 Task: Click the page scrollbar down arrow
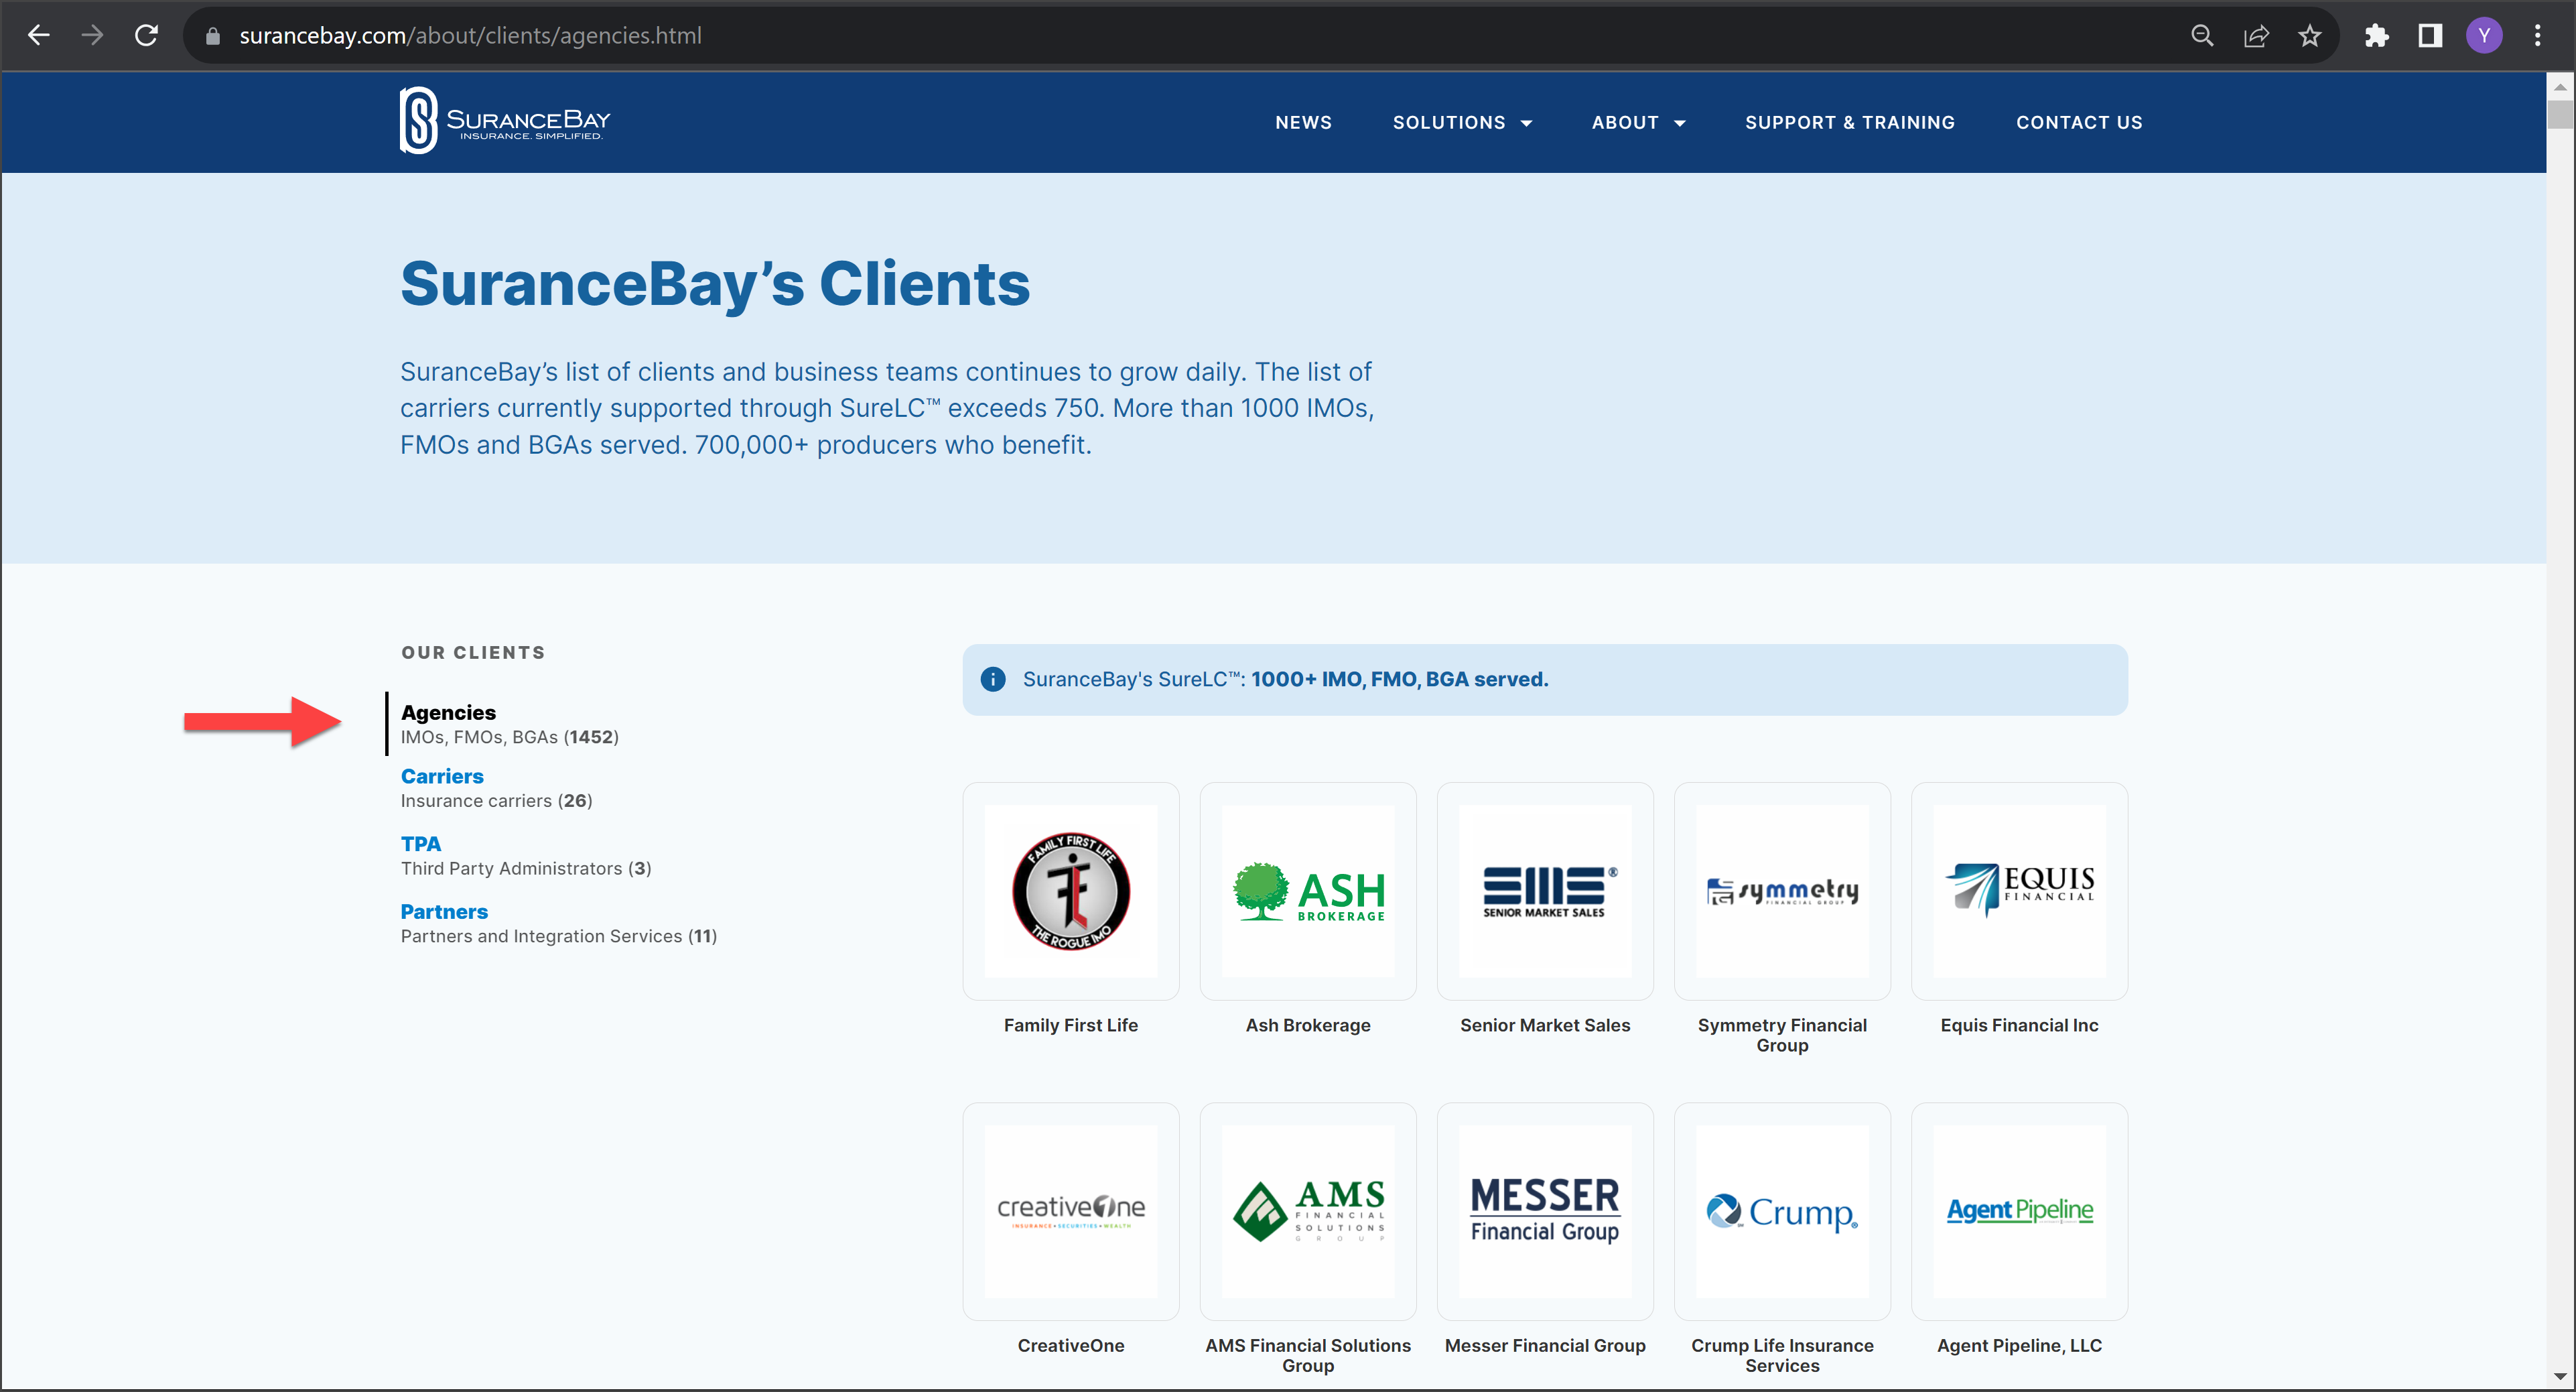tap(2560, 1376)
